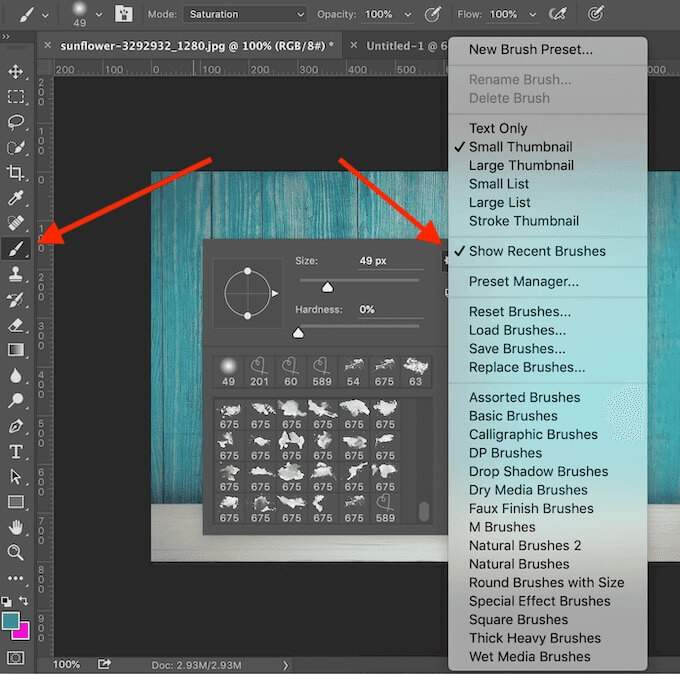Select the Lasso tool
680x674 pixels.
pyautogui.click(x=16, y=122)
